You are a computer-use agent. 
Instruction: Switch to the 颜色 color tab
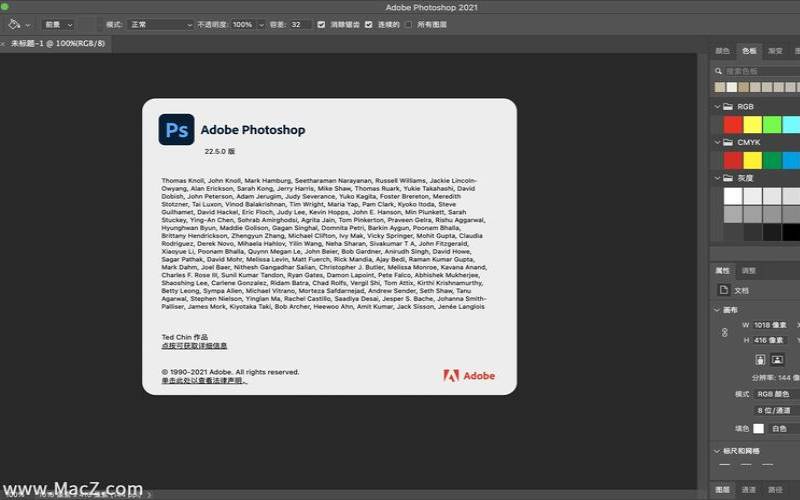722,51
